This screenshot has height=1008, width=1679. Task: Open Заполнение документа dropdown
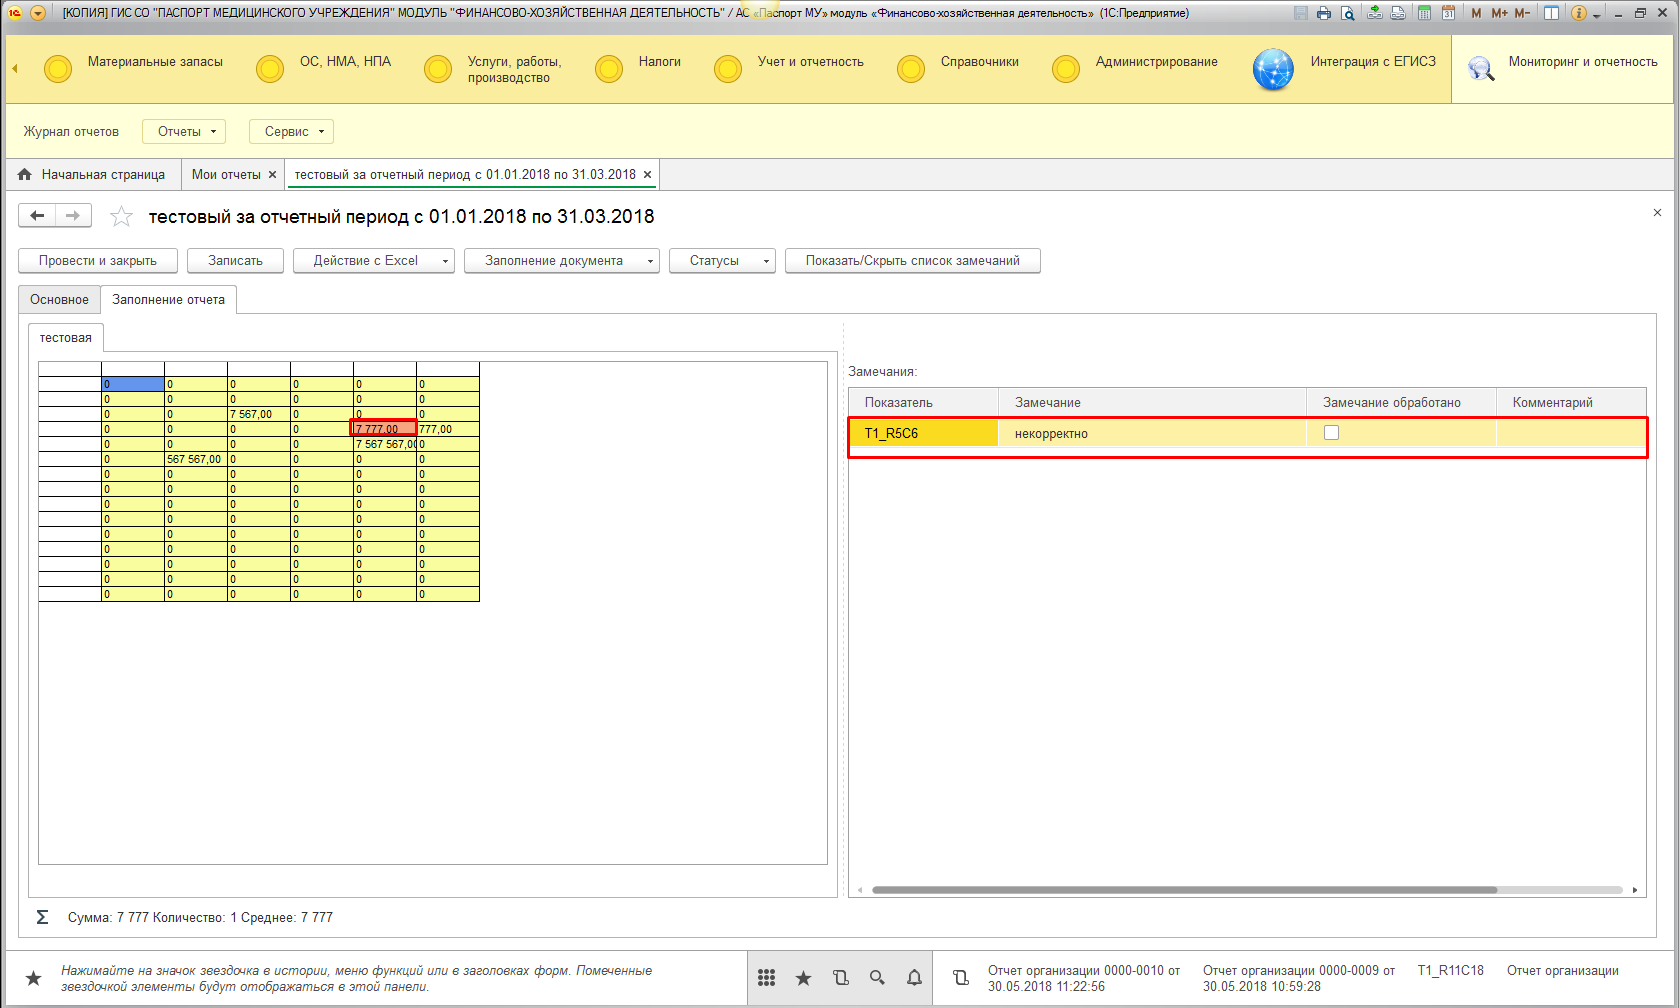561,261
